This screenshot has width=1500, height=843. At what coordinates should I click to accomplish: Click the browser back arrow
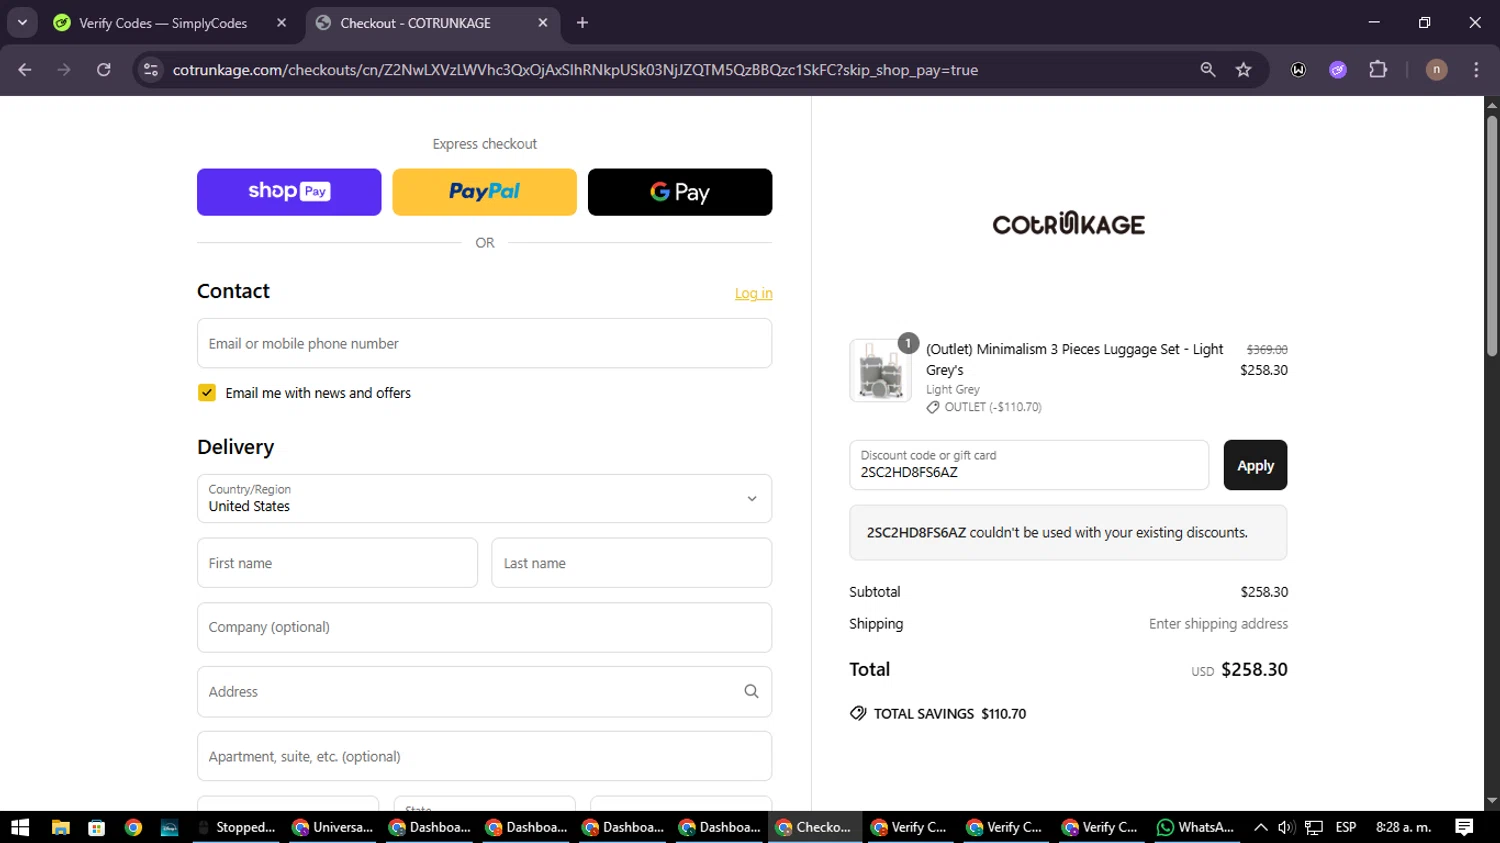pos(25,70)
